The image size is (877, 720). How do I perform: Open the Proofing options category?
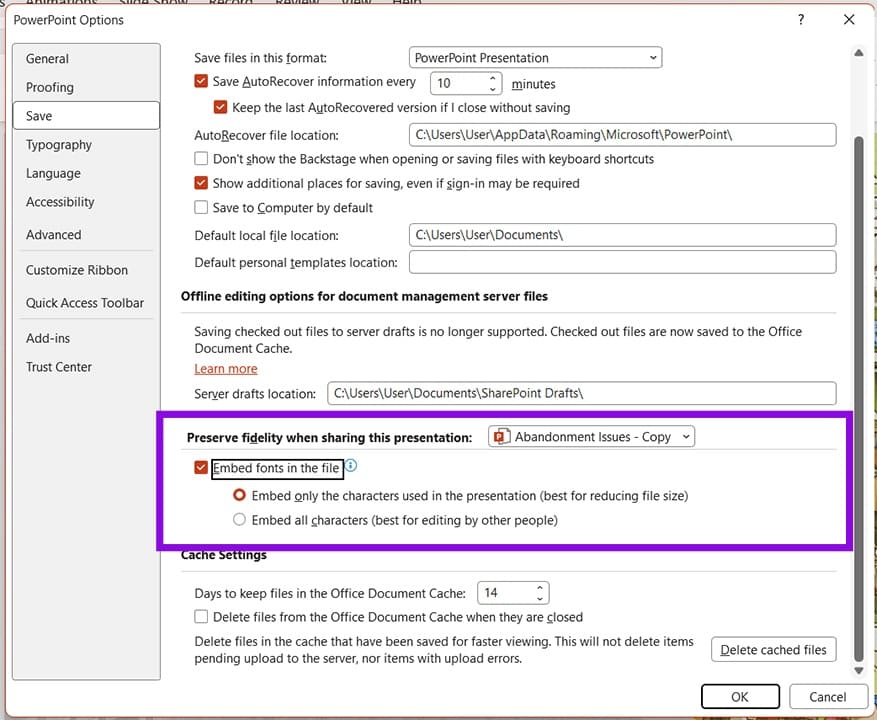pos(86,87)
